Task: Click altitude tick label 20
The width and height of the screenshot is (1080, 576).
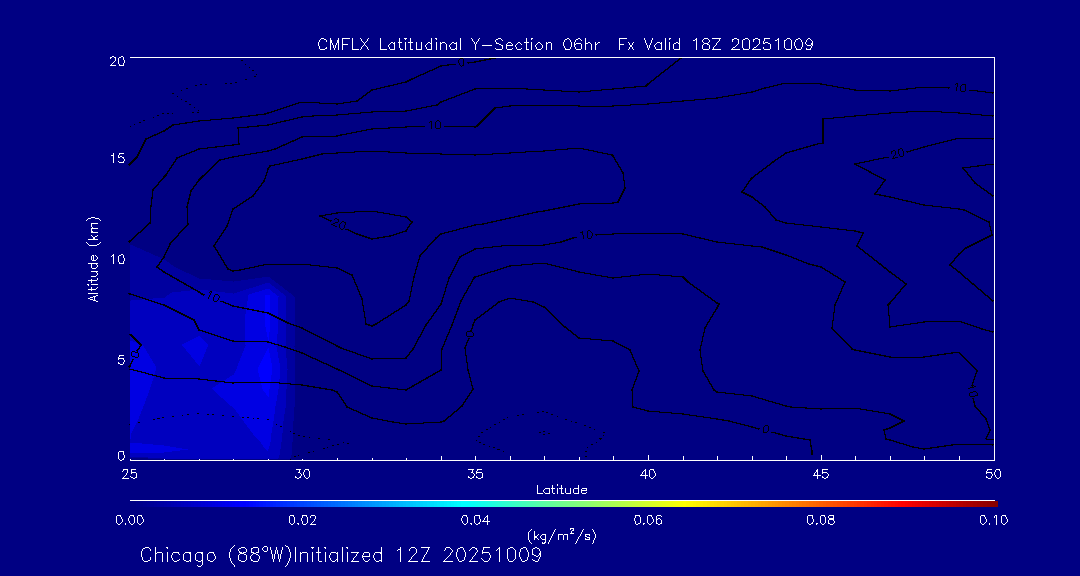Action: (117, 60)
